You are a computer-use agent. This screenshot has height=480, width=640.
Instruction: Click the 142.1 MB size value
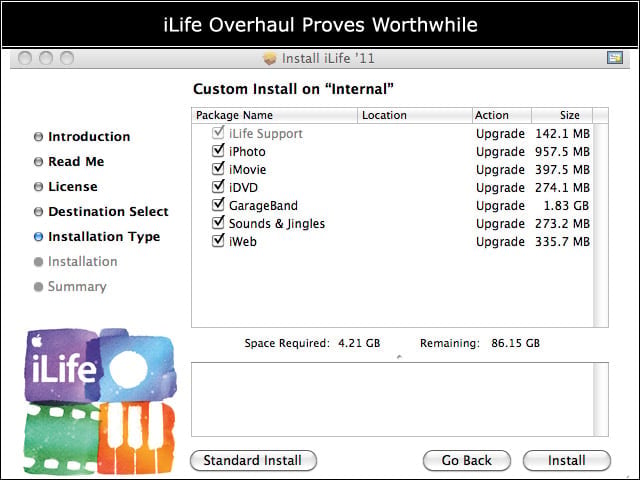click(x=562, y=134)
